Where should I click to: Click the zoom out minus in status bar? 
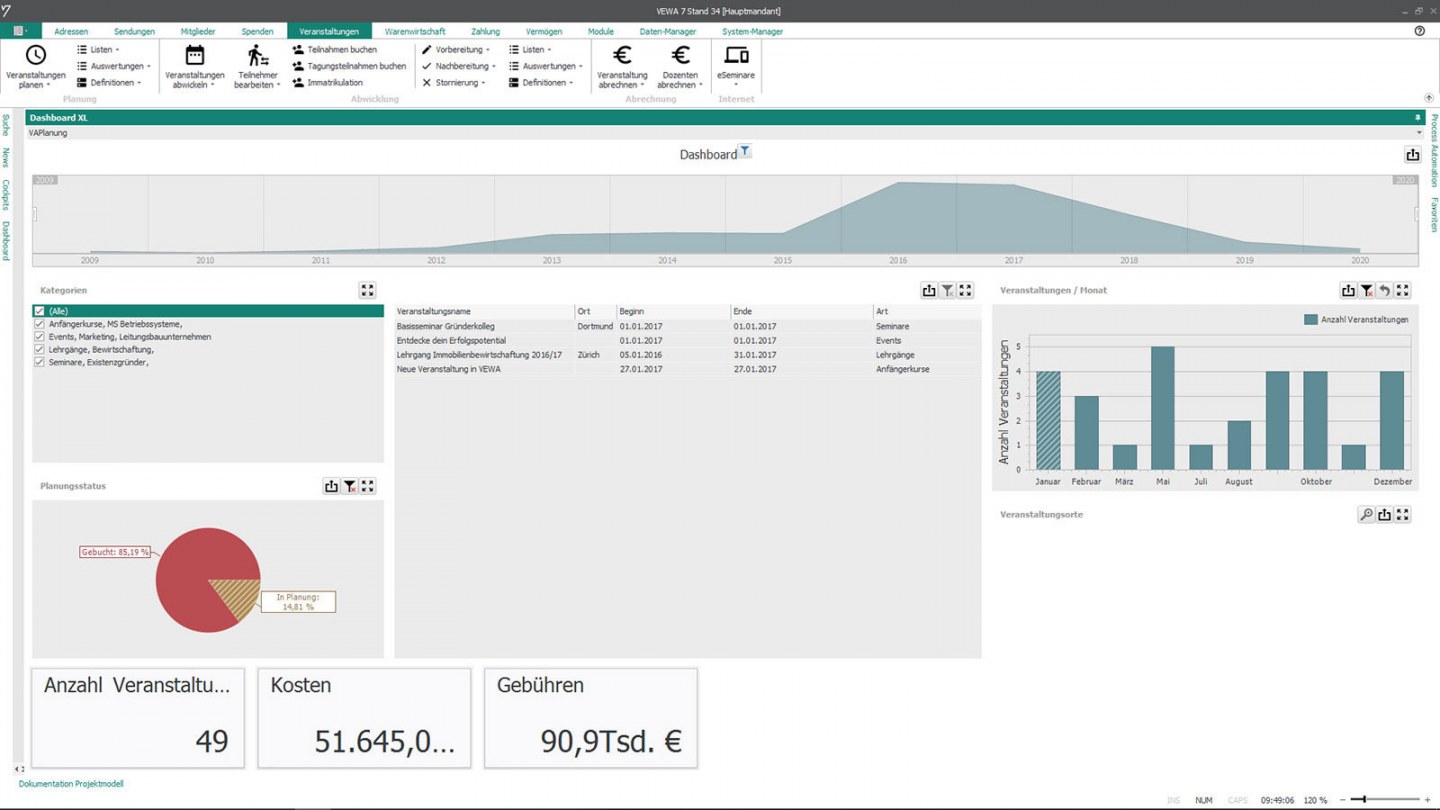tap(1343, 800)
